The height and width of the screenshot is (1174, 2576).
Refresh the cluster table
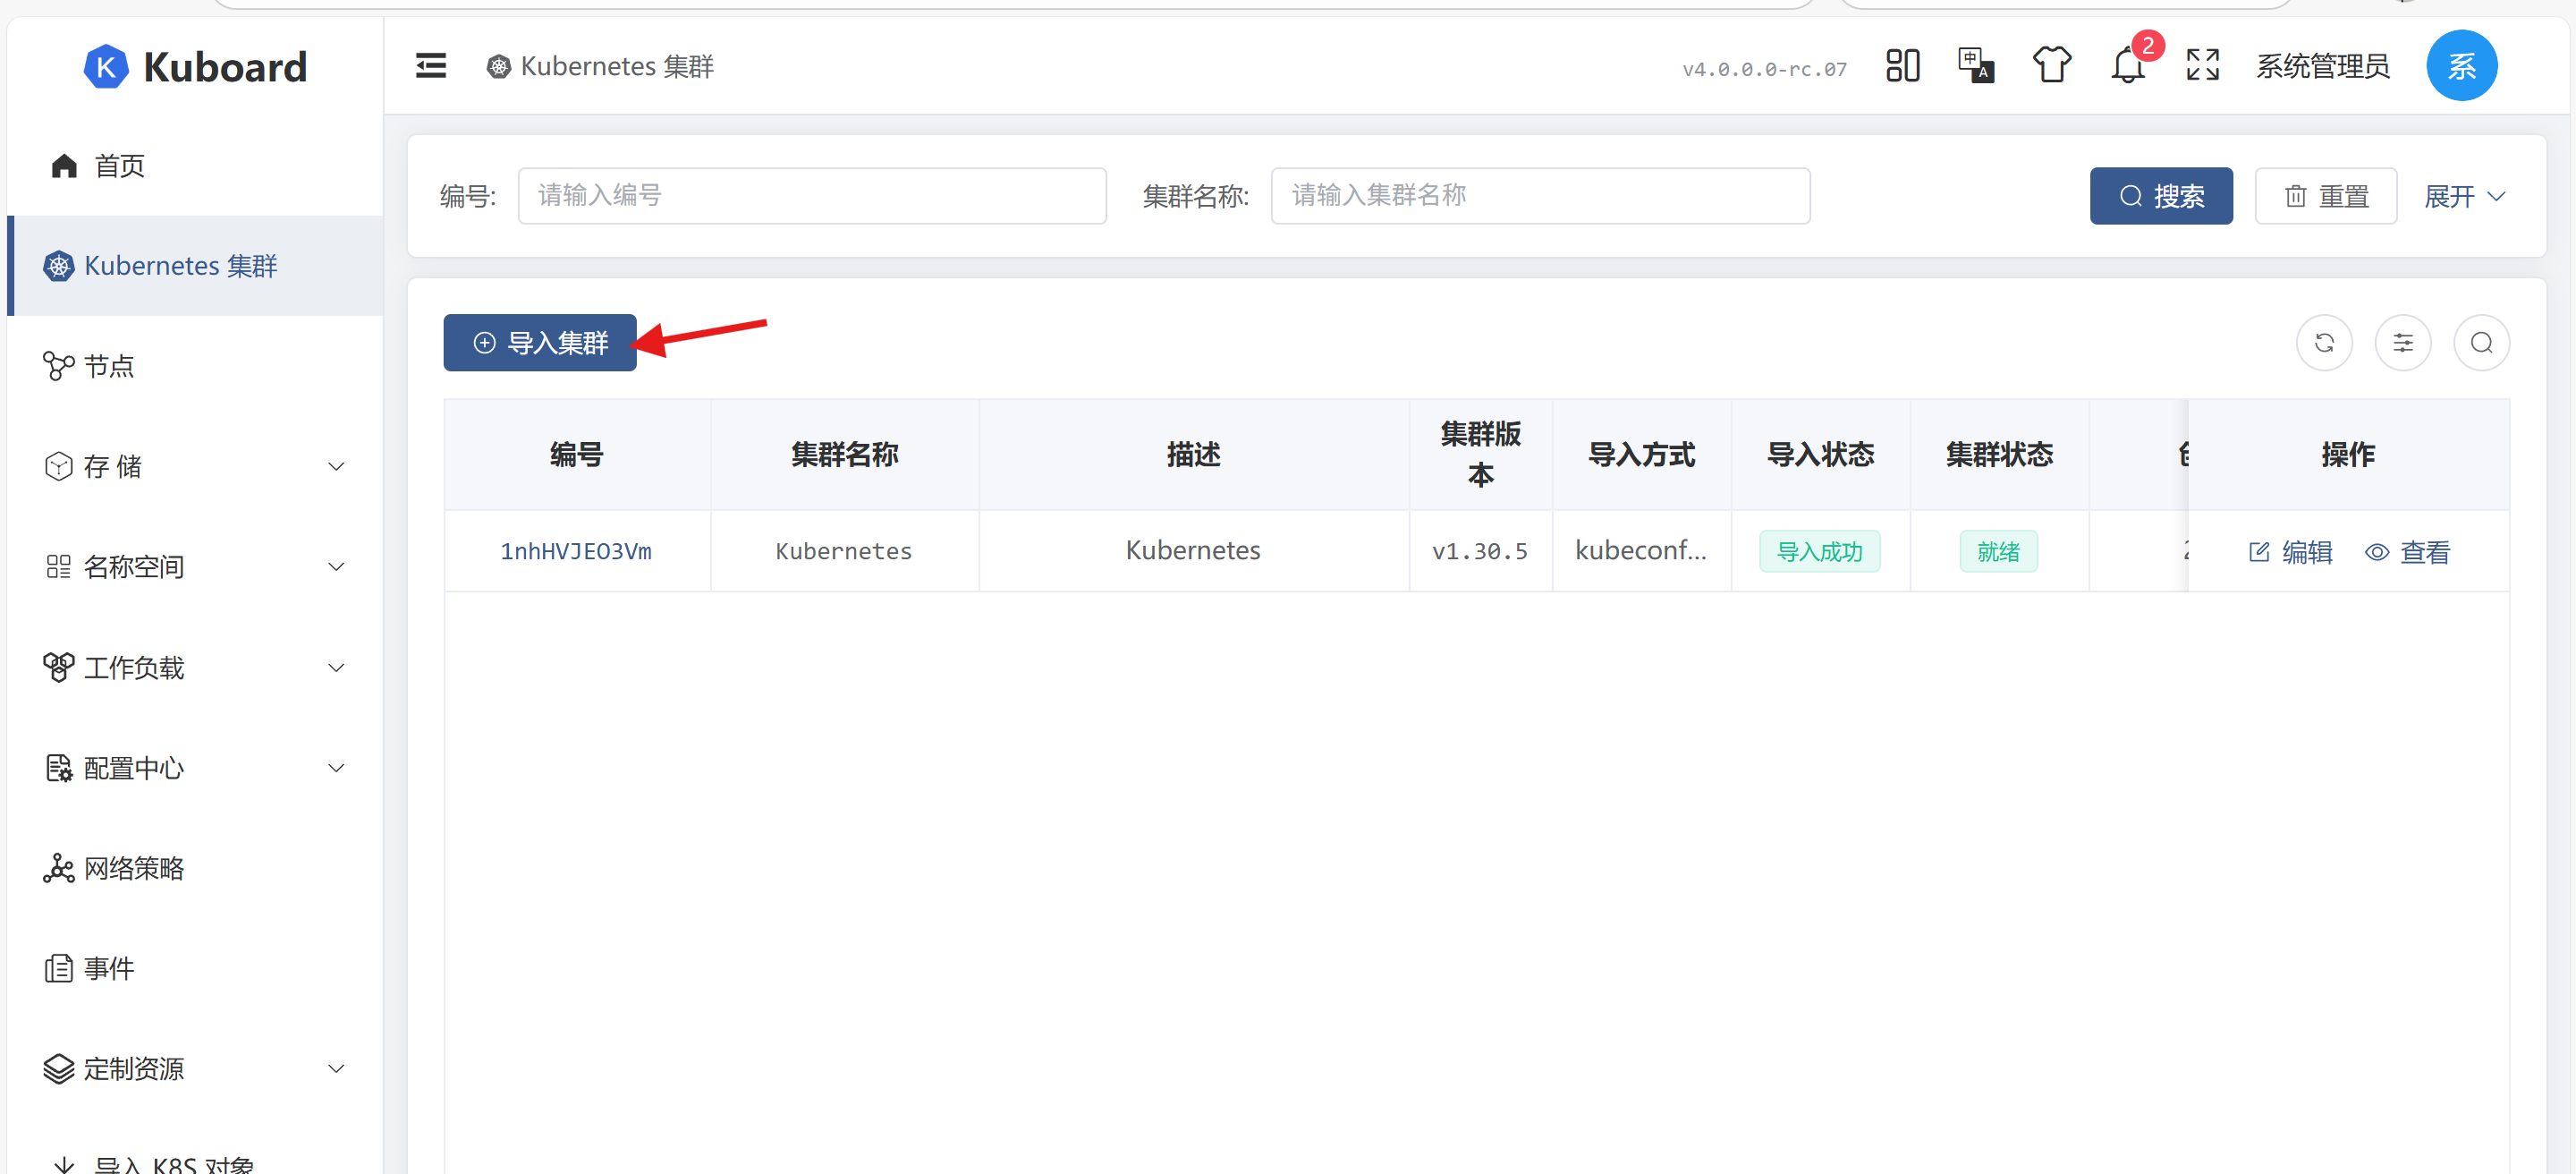[2324, 343]
